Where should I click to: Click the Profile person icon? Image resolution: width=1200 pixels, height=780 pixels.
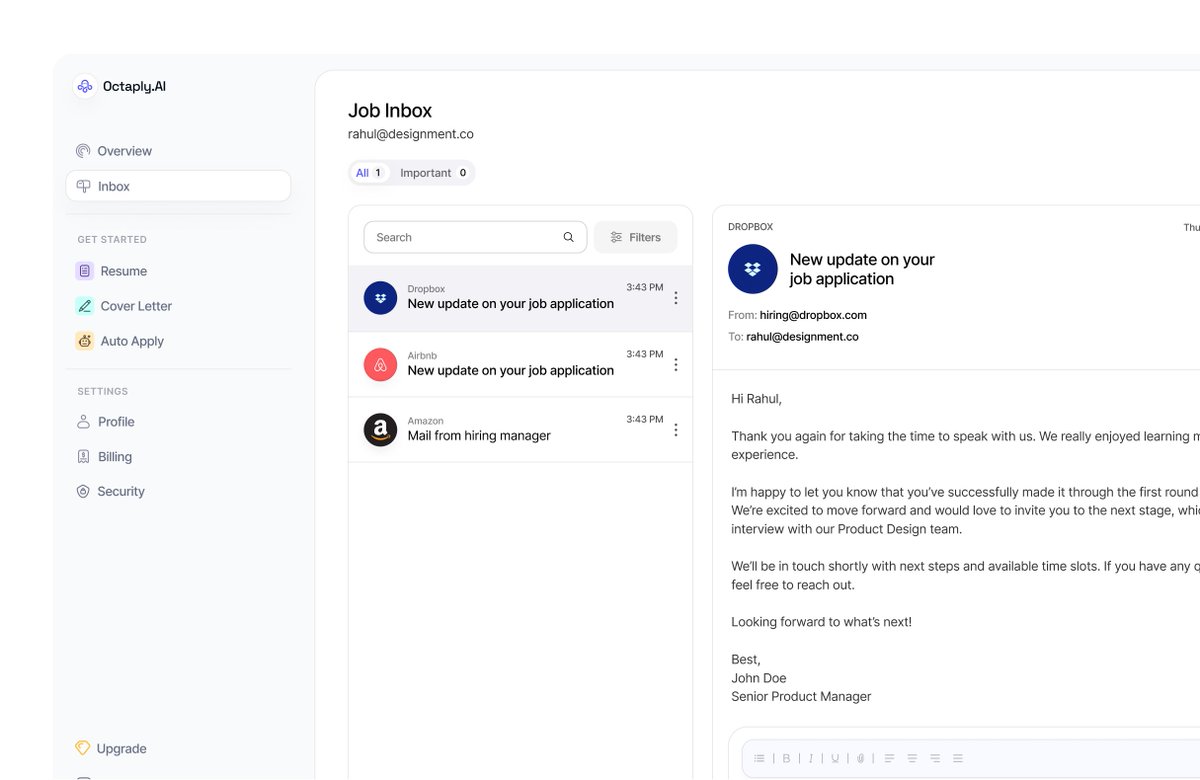84,422
